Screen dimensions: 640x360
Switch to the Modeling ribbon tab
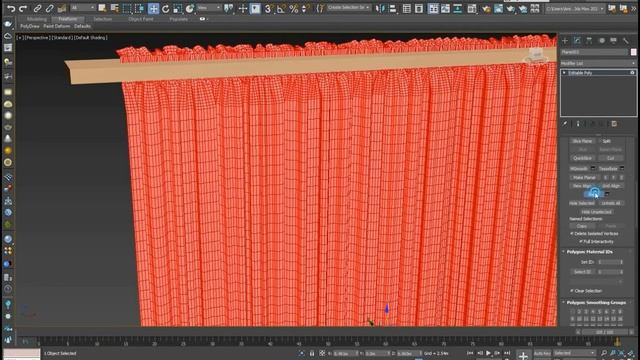[x=37, y=19]
